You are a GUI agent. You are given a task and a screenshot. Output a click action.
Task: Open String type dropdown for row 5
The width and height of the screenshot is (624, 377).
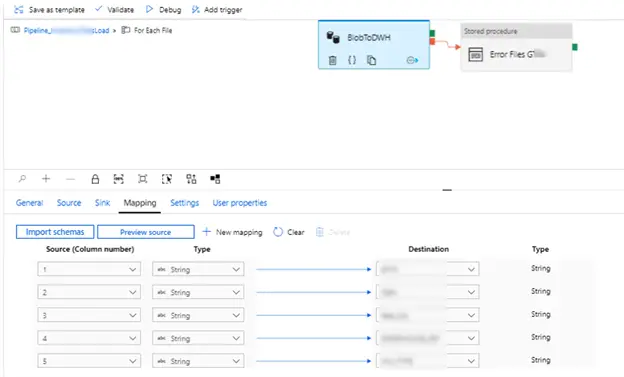[x=198, y=361]
